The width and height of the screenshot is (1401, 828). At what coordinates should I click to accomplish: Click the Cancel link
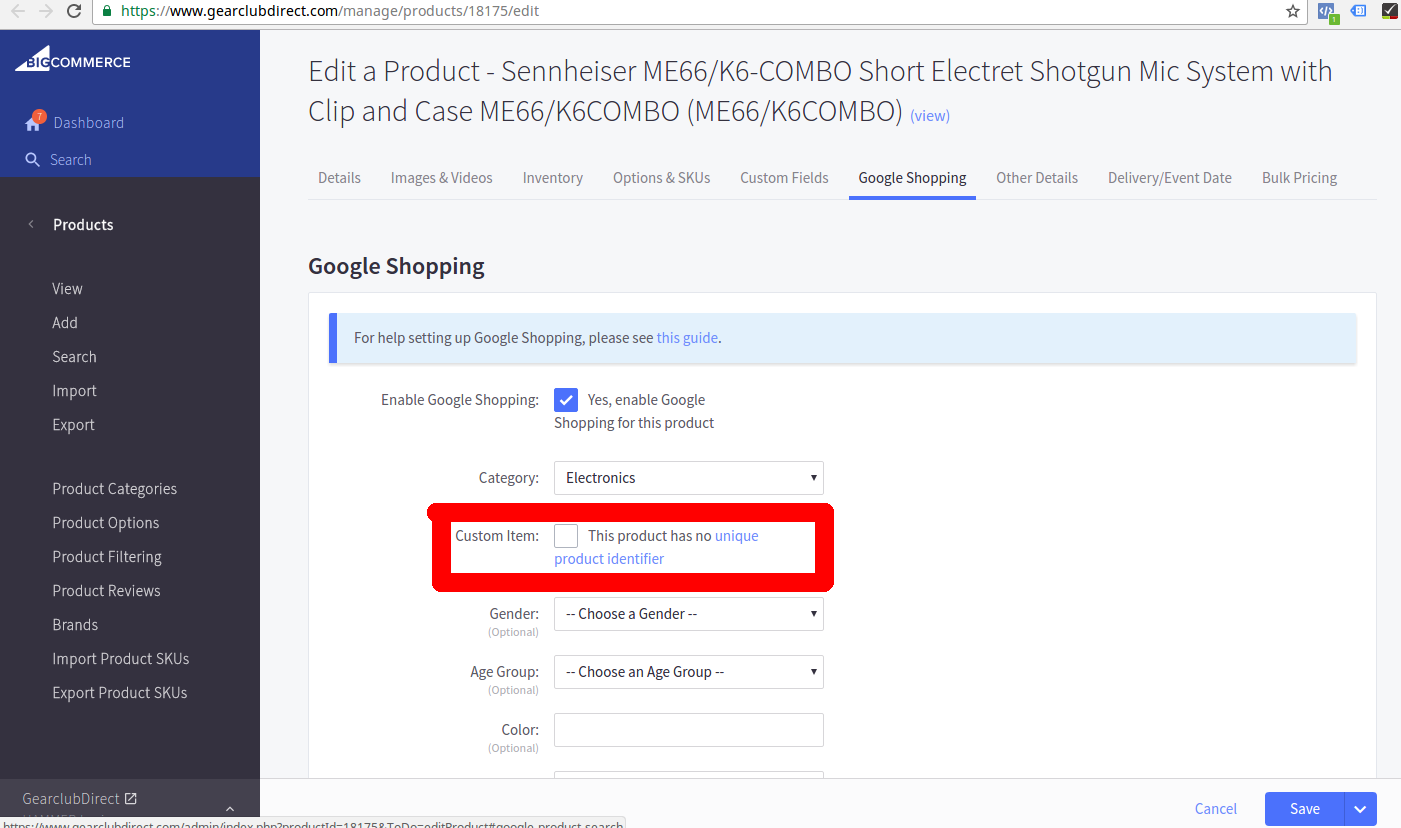1216,809
